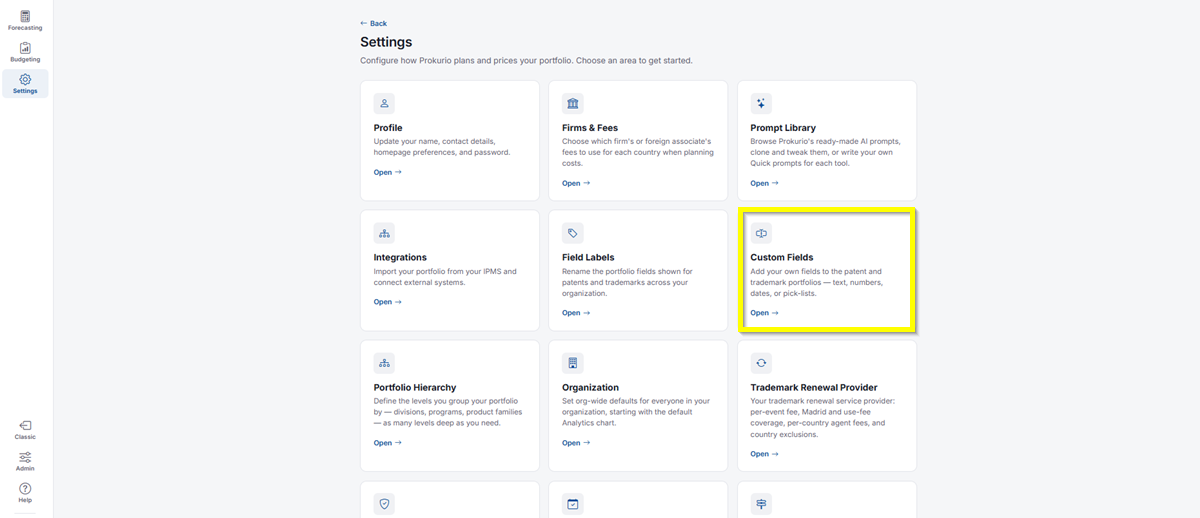Open the Forecasting calculator icon in sidebar

(25, 16)
